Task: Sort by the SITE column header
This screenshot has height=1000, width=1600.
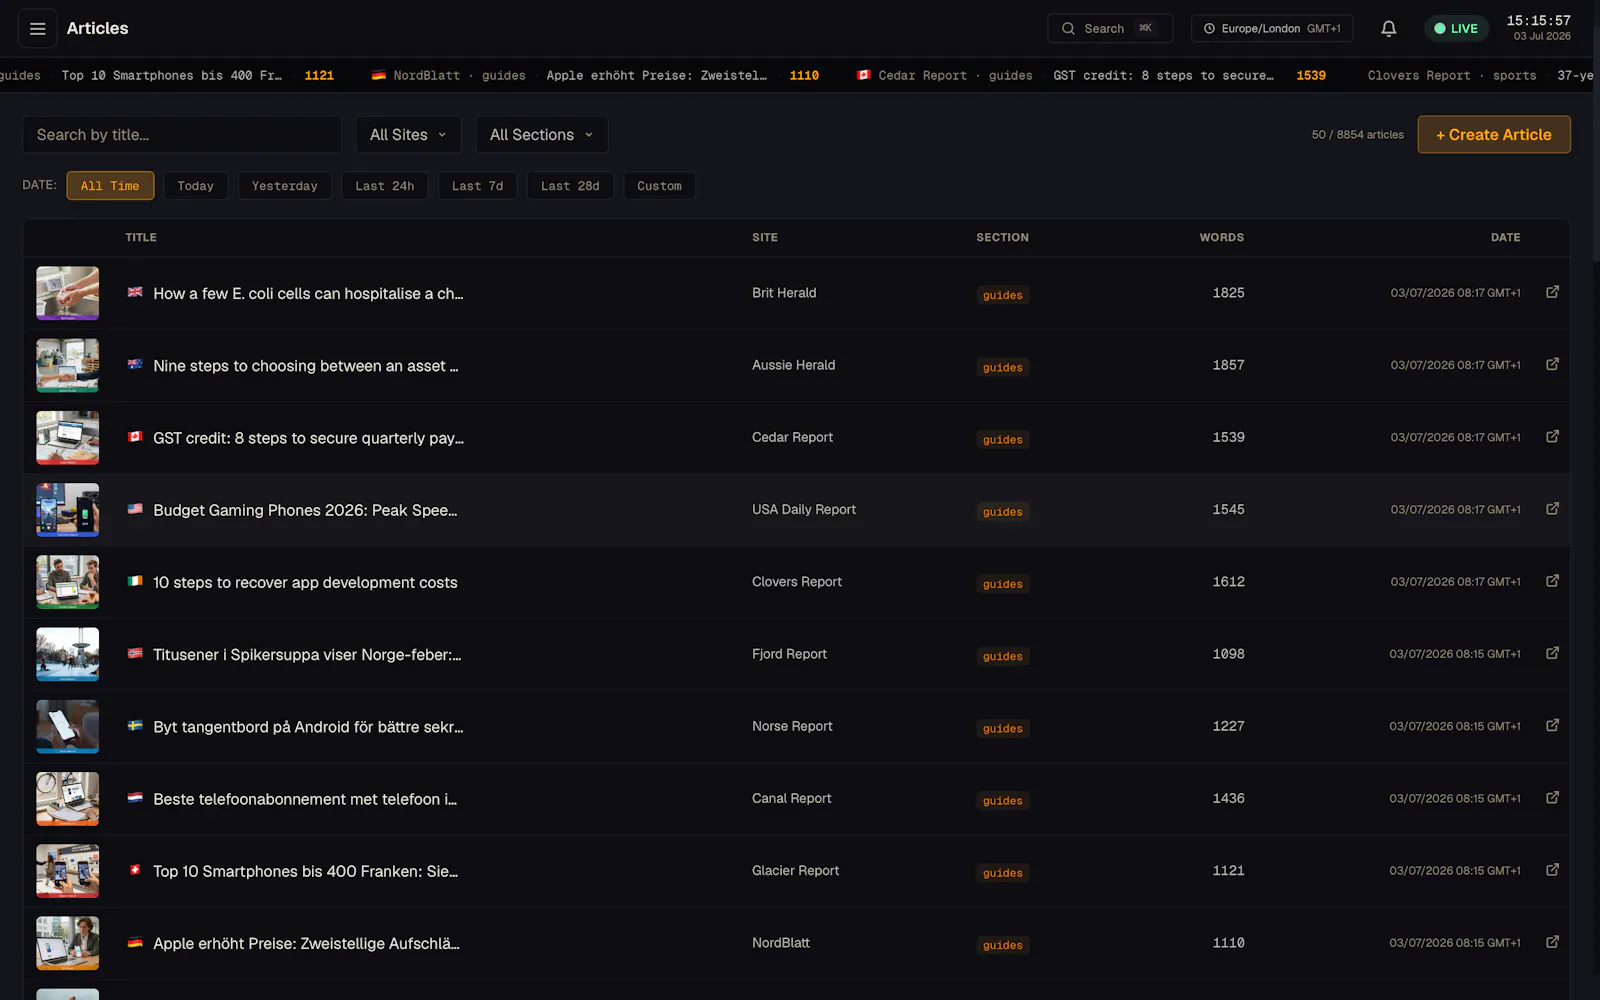Action: coord(765,238)
